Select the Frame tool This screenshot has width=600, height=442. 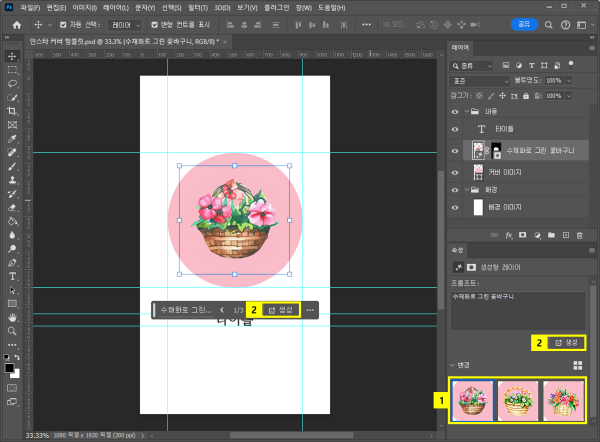[12, 125]
